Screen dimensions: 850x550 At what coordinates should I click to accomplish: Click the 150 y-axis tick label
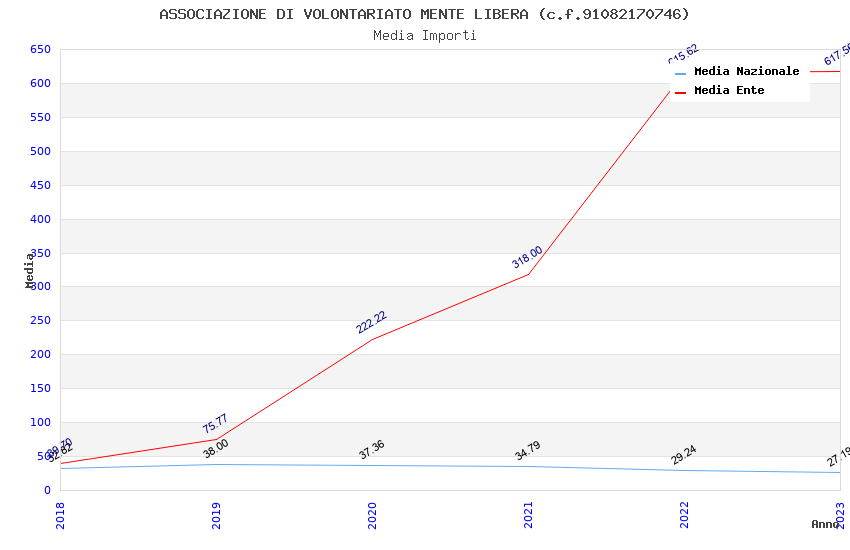[x=40, y=389]
